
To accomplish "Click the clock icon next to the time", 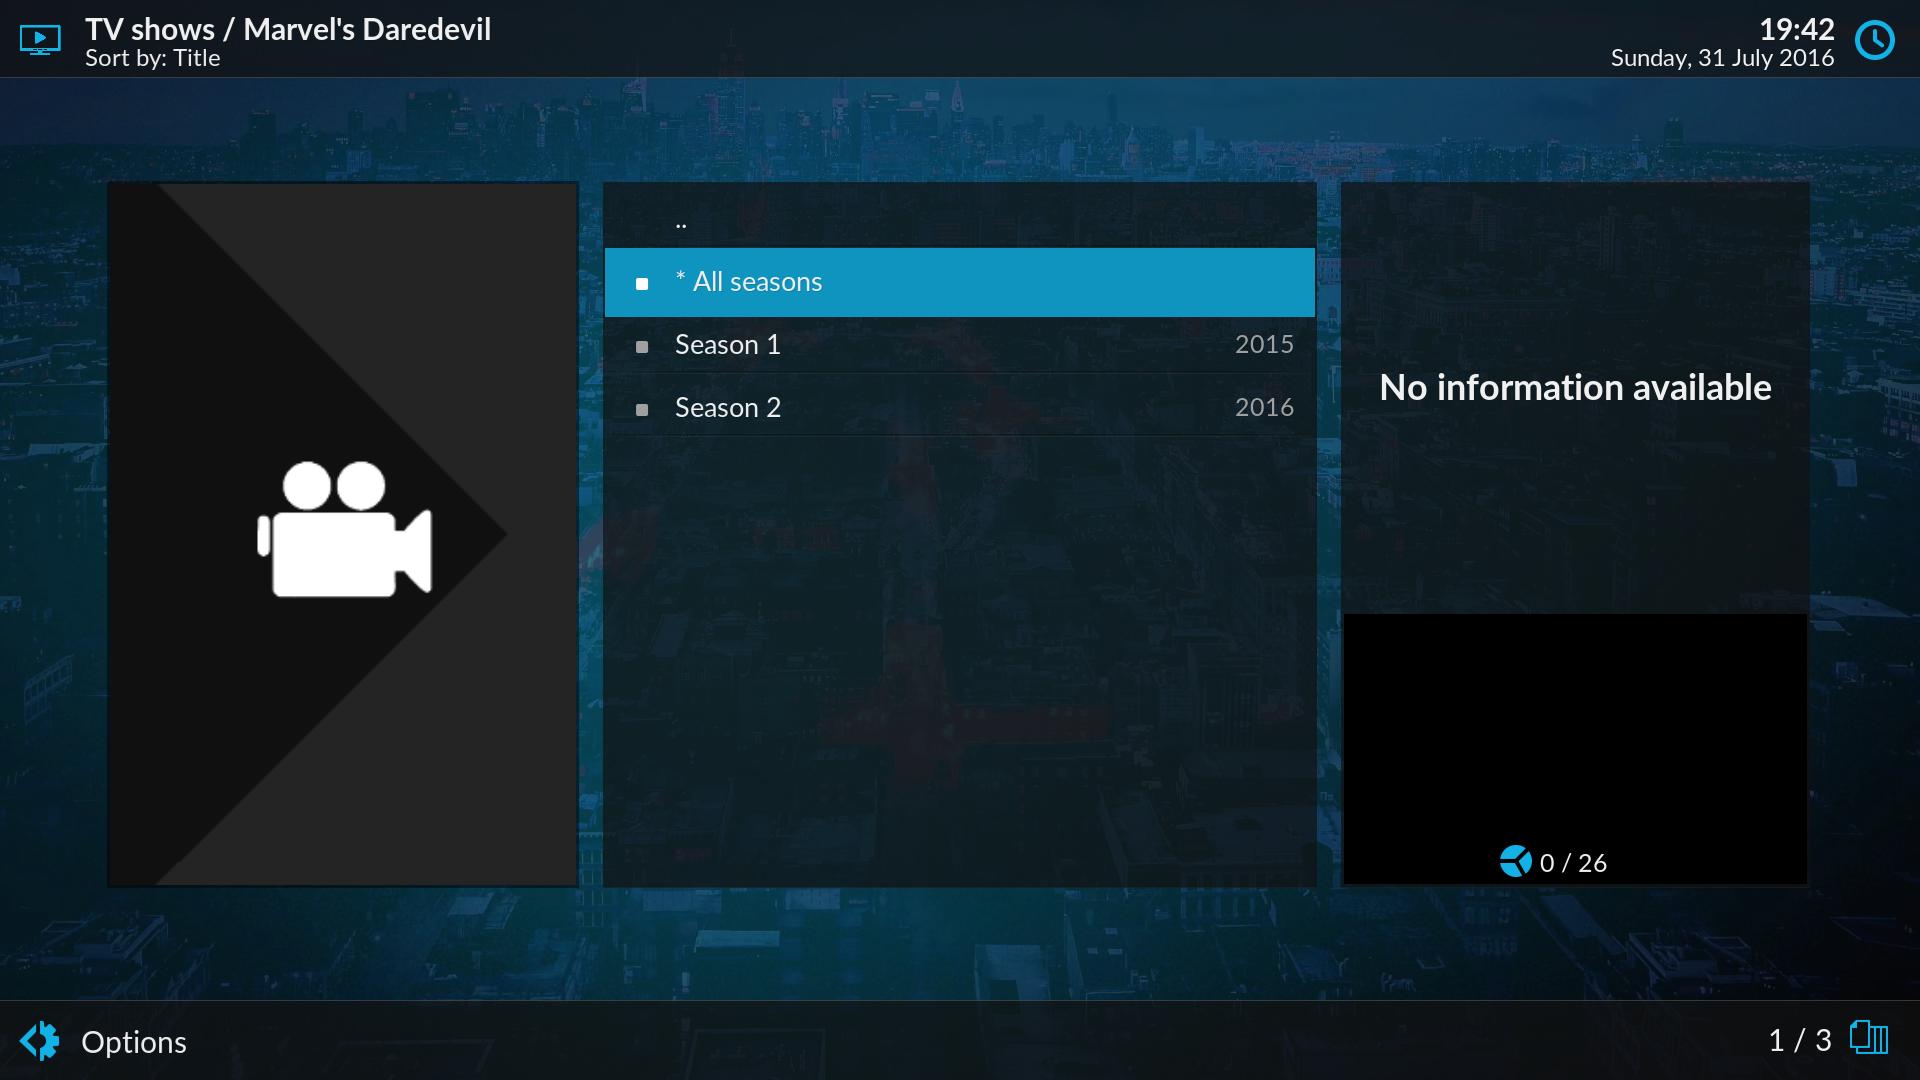I will (1874, 40).
